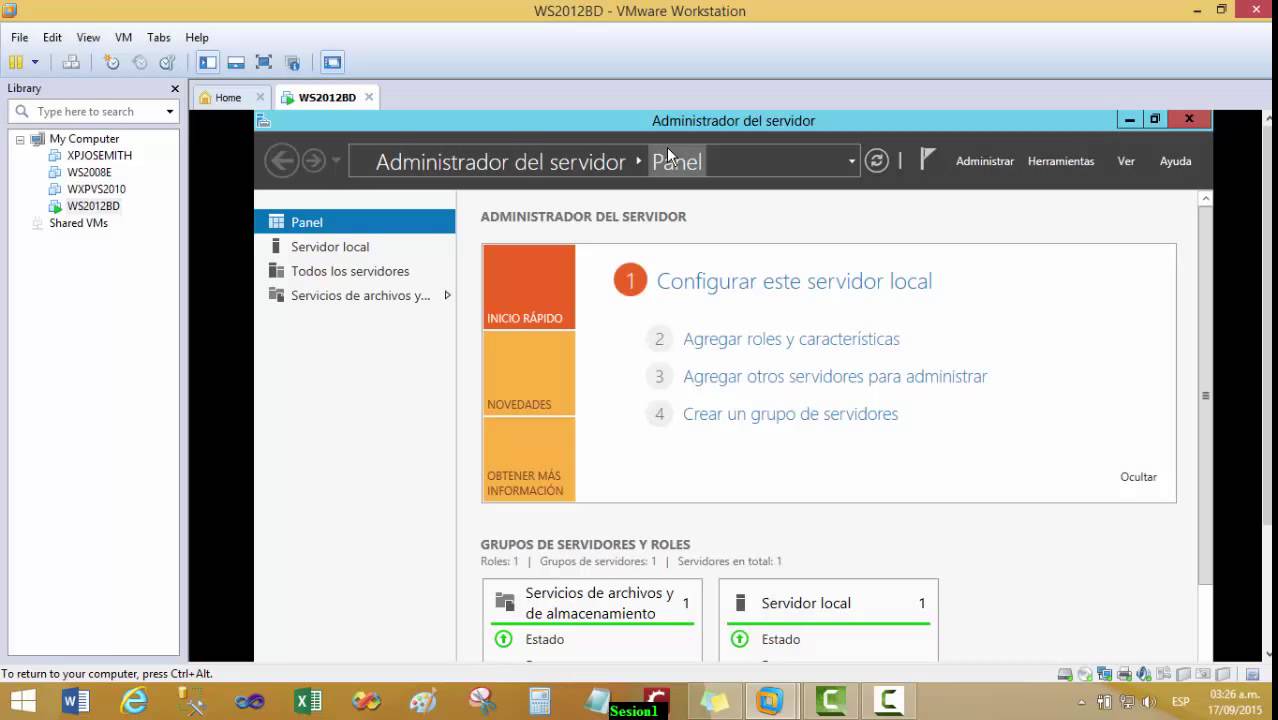
Task: Open the Ayuda menu
Action: click(x=1175, y=161)
